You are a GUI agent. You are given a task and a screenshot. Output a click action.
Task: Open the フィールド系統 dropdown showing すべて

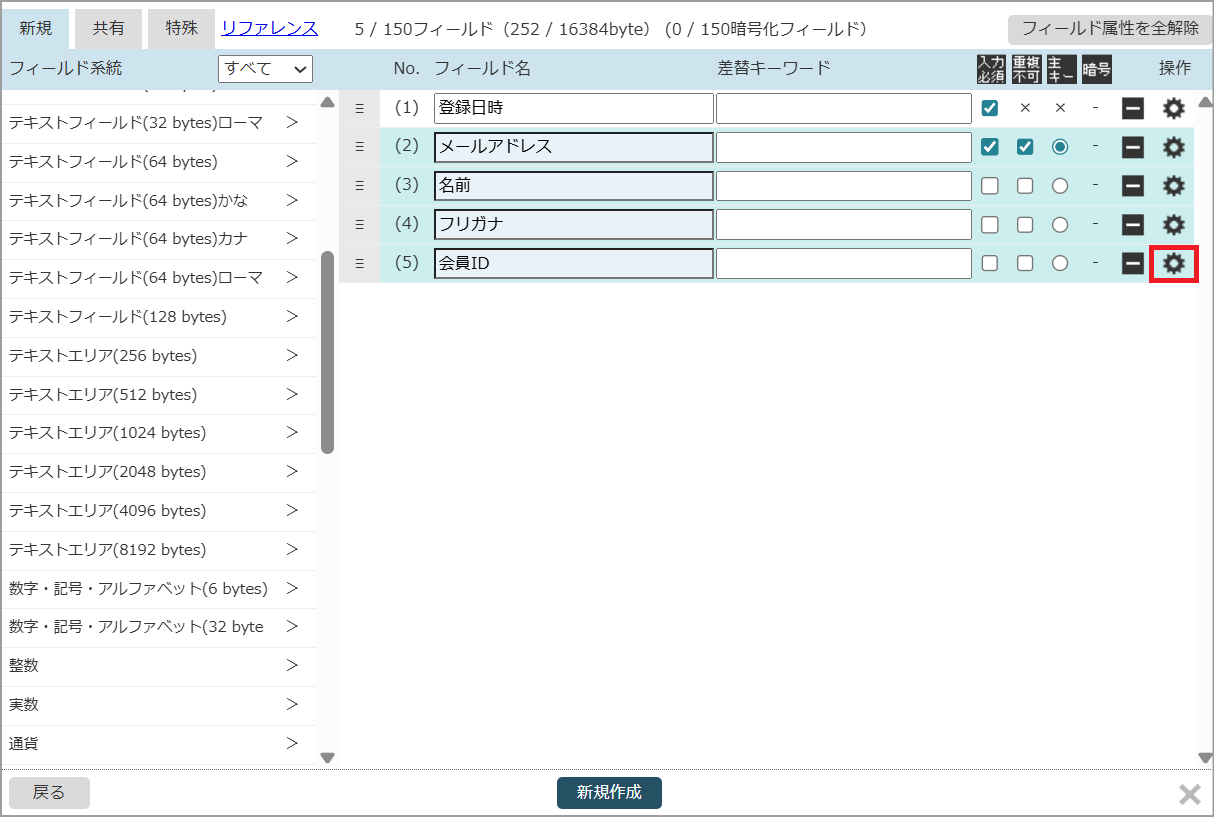[x=265, y=69]
